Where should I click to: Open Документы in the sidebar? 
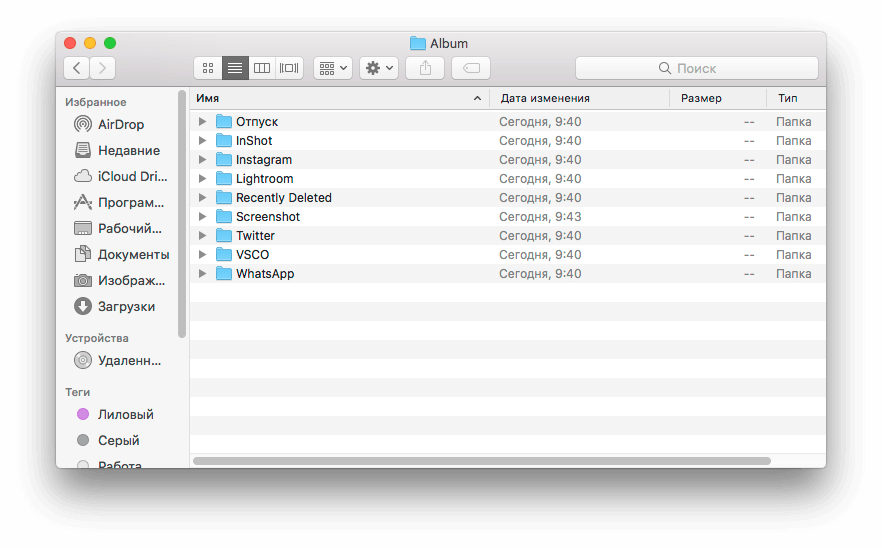click(133, 254)
